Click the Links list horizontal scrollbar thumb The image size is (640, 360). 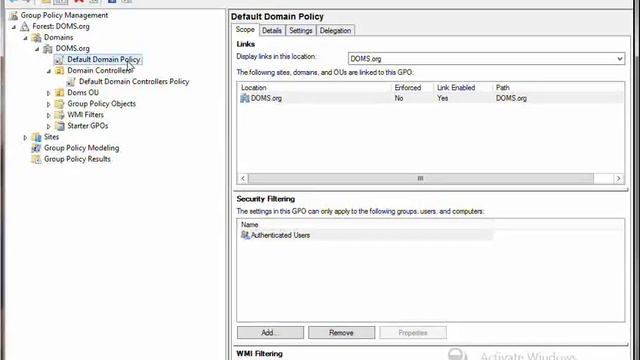click(x=421, y=178)
